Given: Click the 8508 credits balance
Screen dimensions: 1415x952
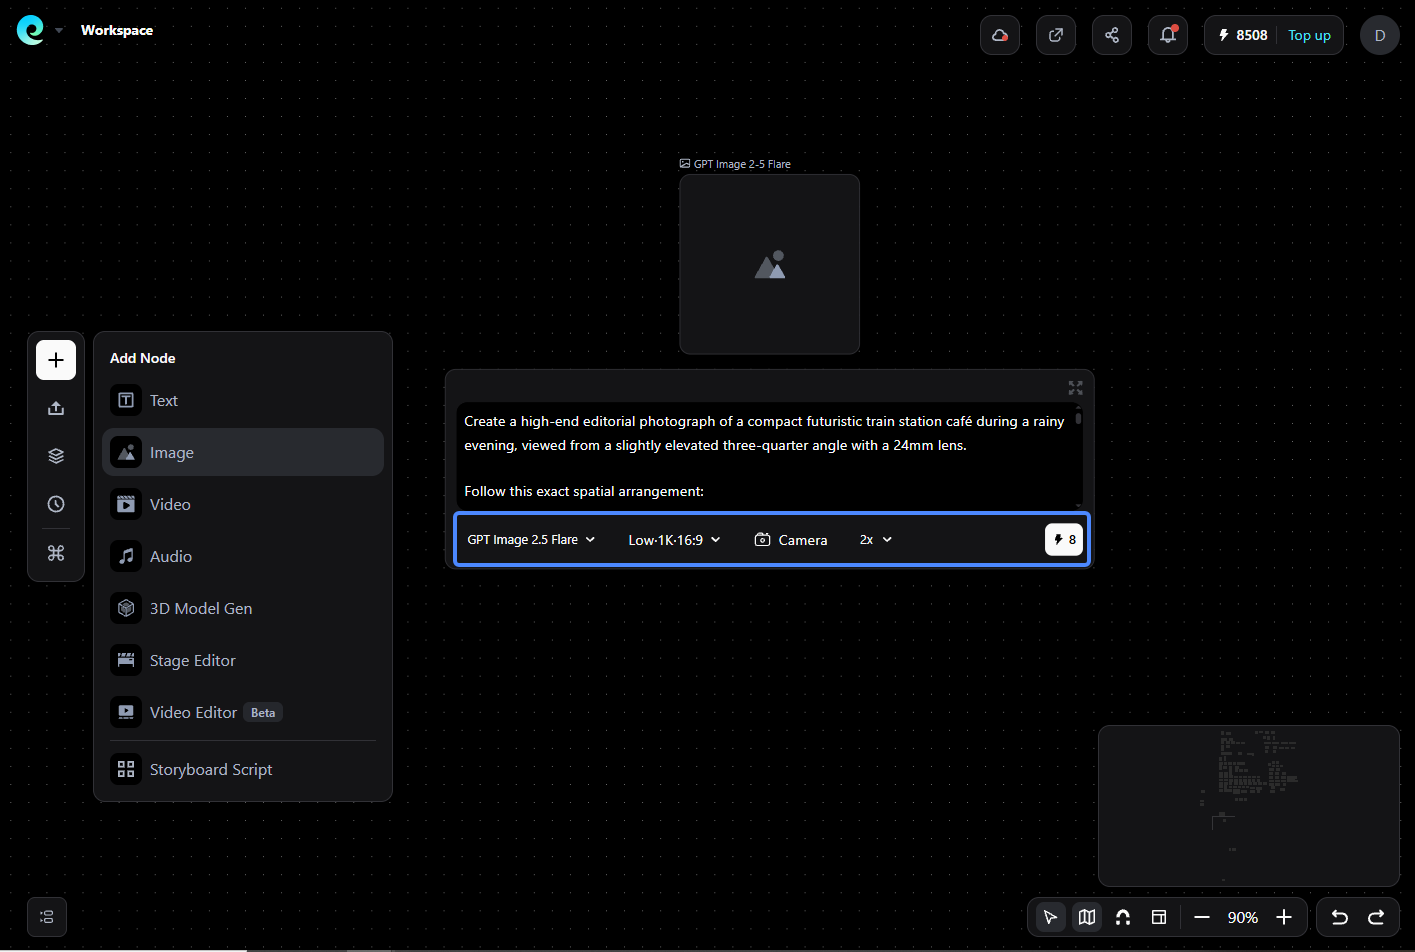Looking at the screenshot, I should point(1243,35).
